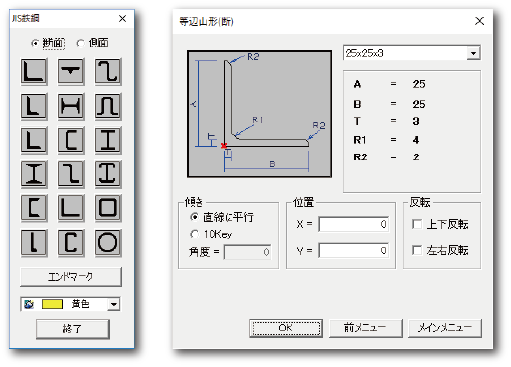511x367 pixels.
Task: Enable the 上下反転 checkbox
Action: coord(417,224)
